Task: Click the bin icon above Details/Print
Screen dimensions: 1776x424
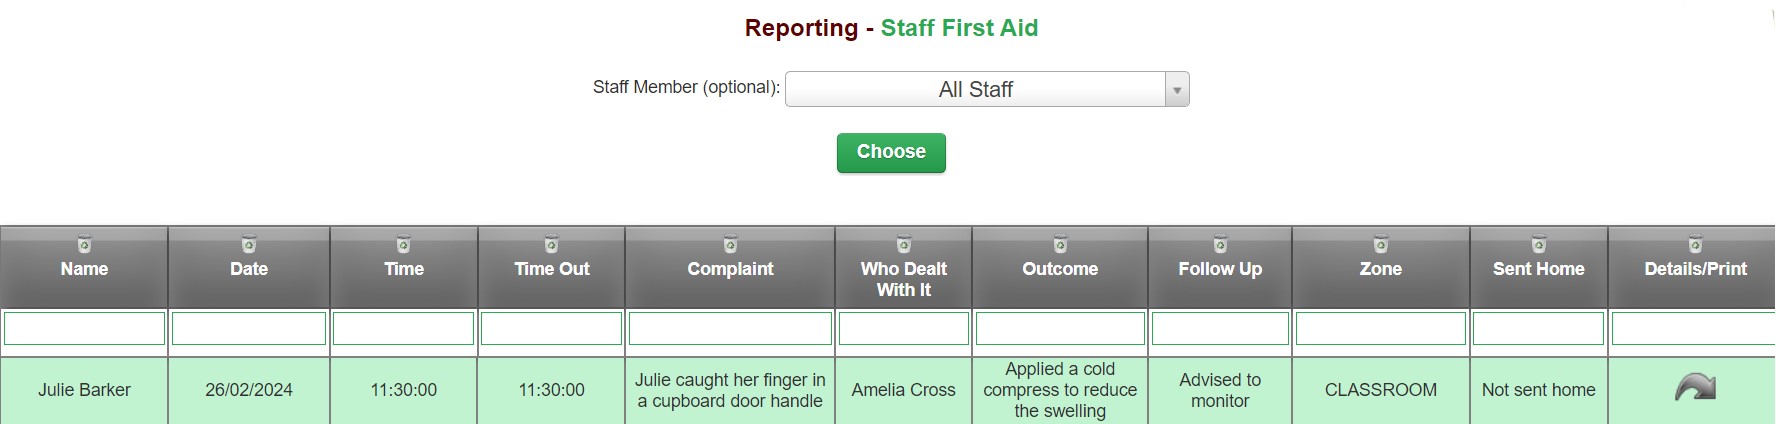Action: [x=1695, y=245]
